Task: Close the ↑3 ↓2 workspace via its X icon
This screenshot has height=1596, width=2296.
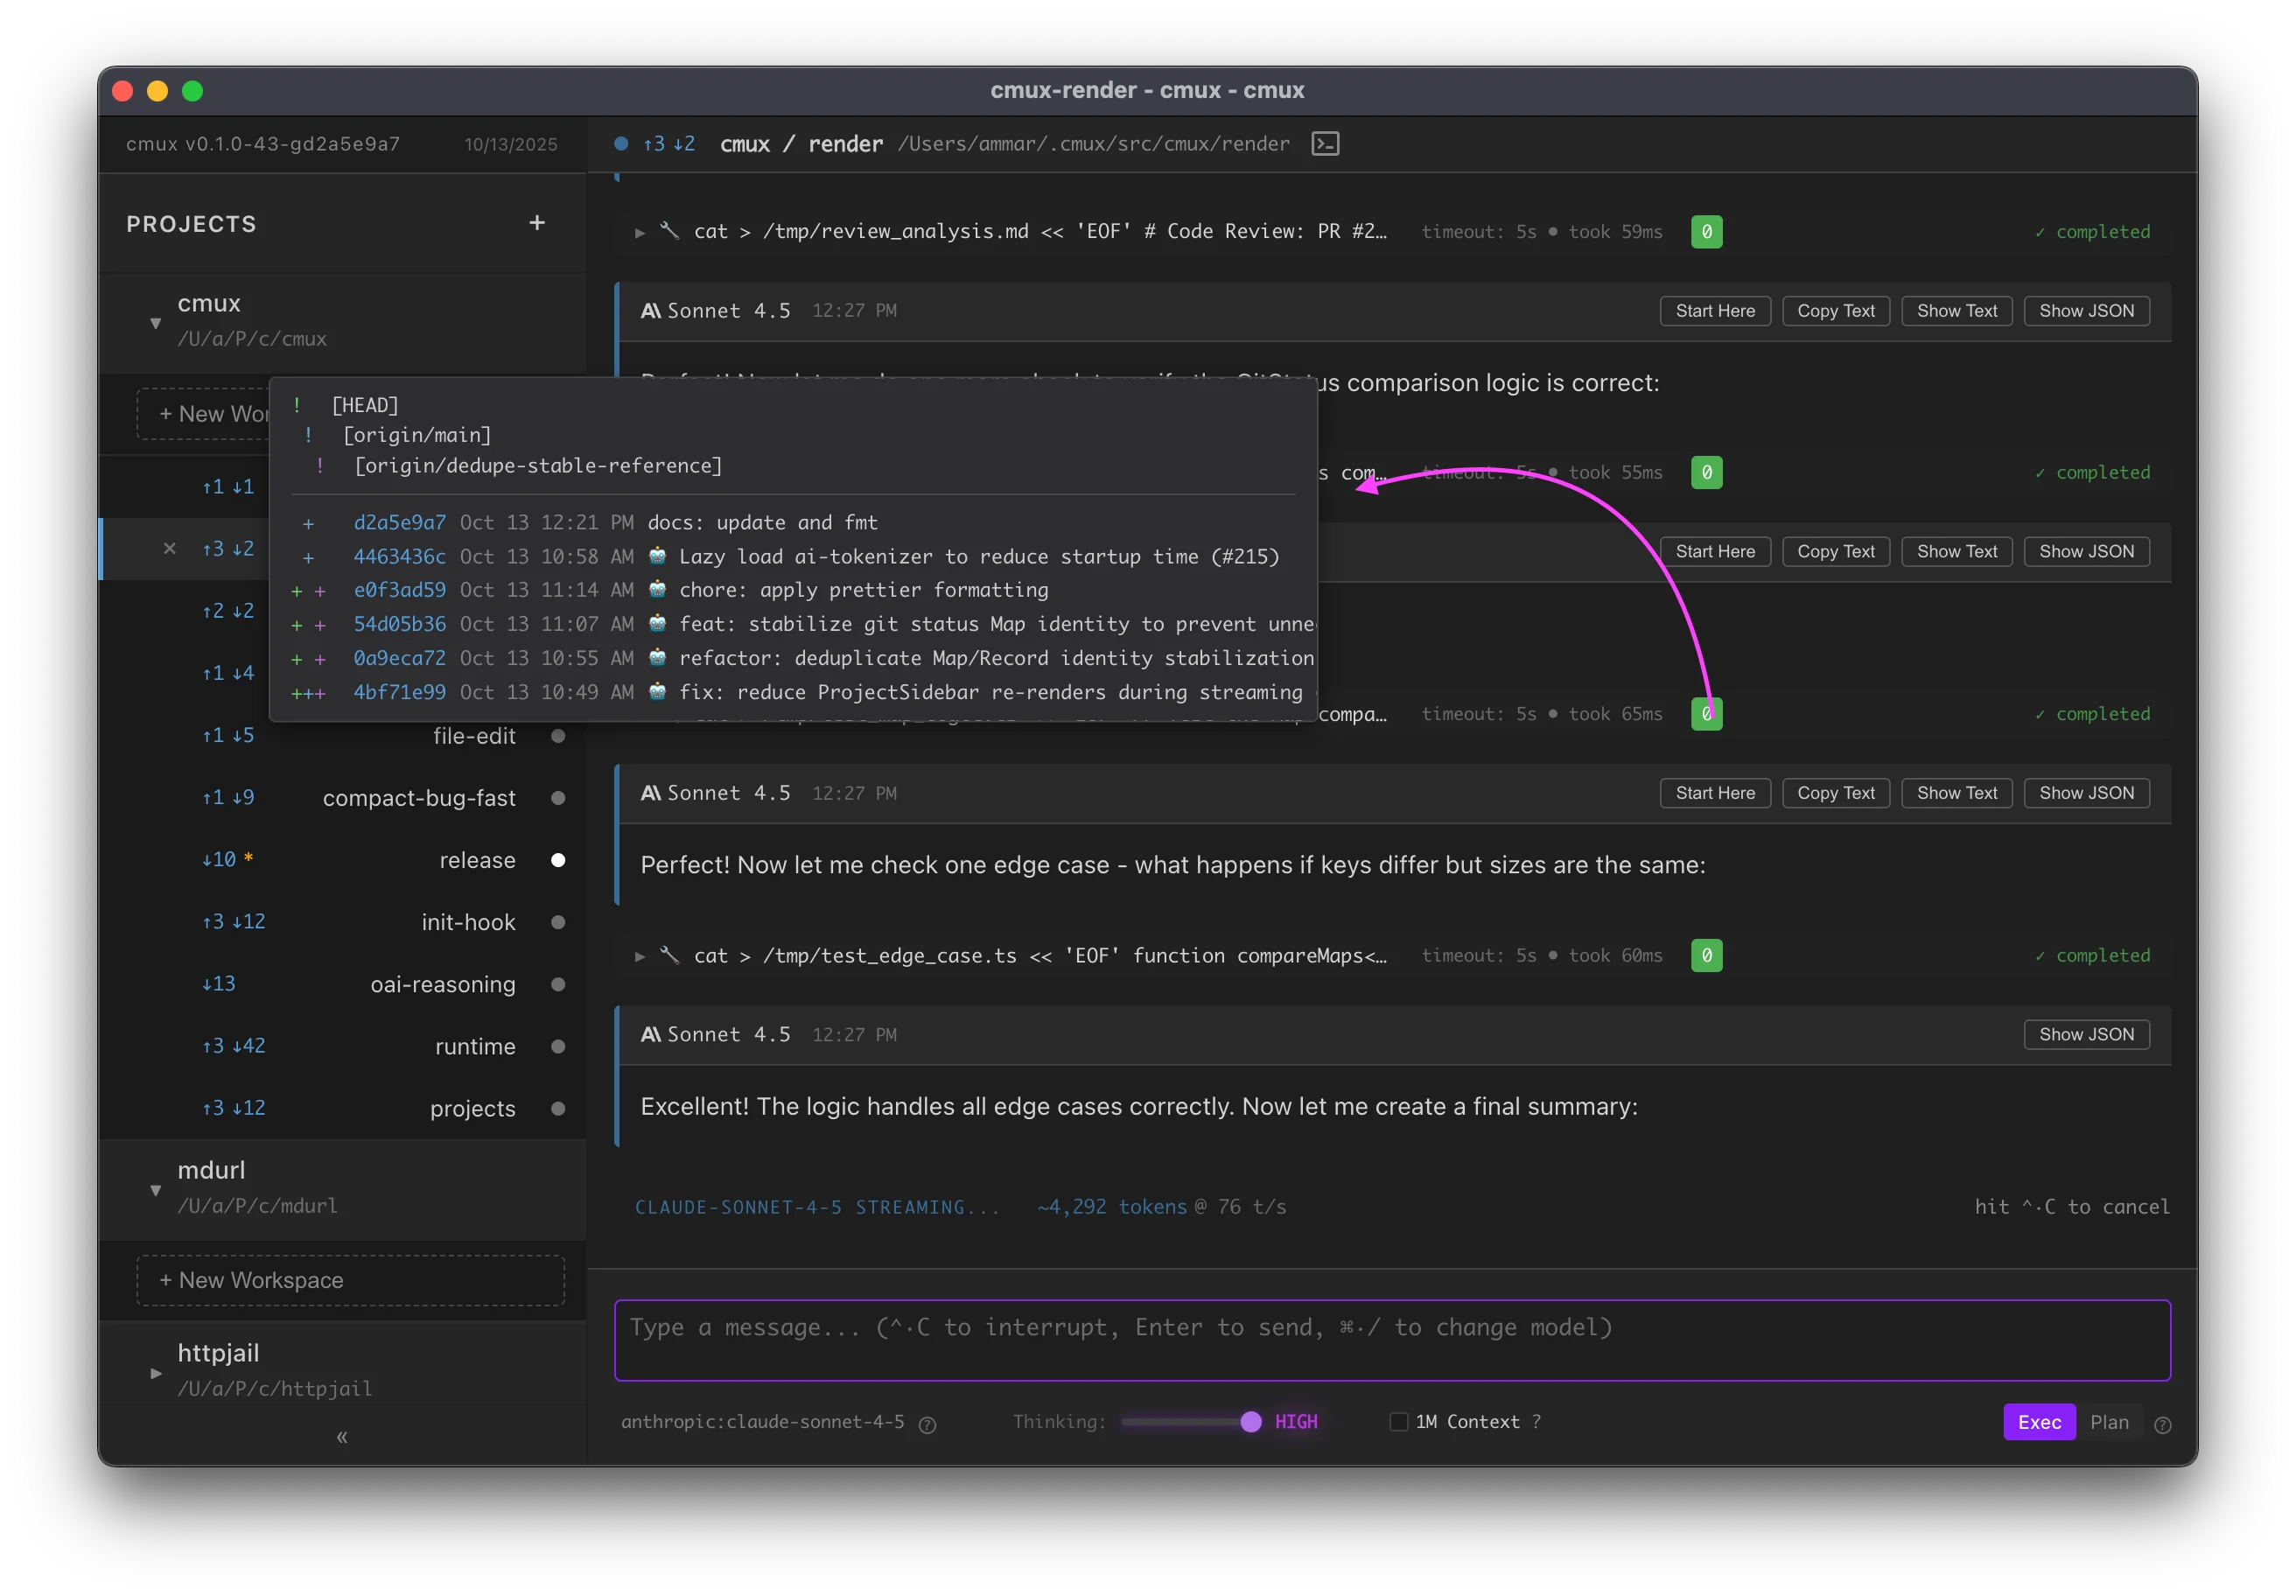Action: pos(170,548)
